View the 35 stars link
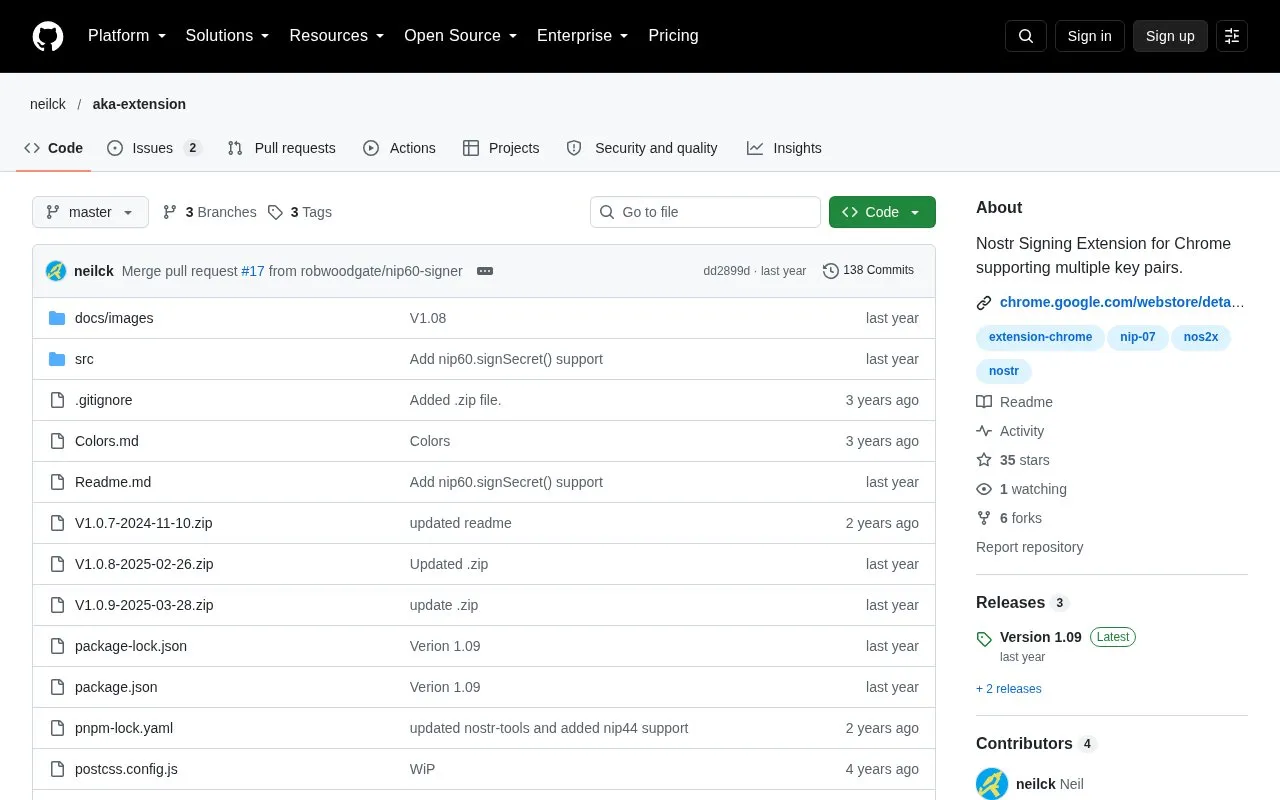The height and width of the screenshot is (800, 1280). click(1013, 460)
